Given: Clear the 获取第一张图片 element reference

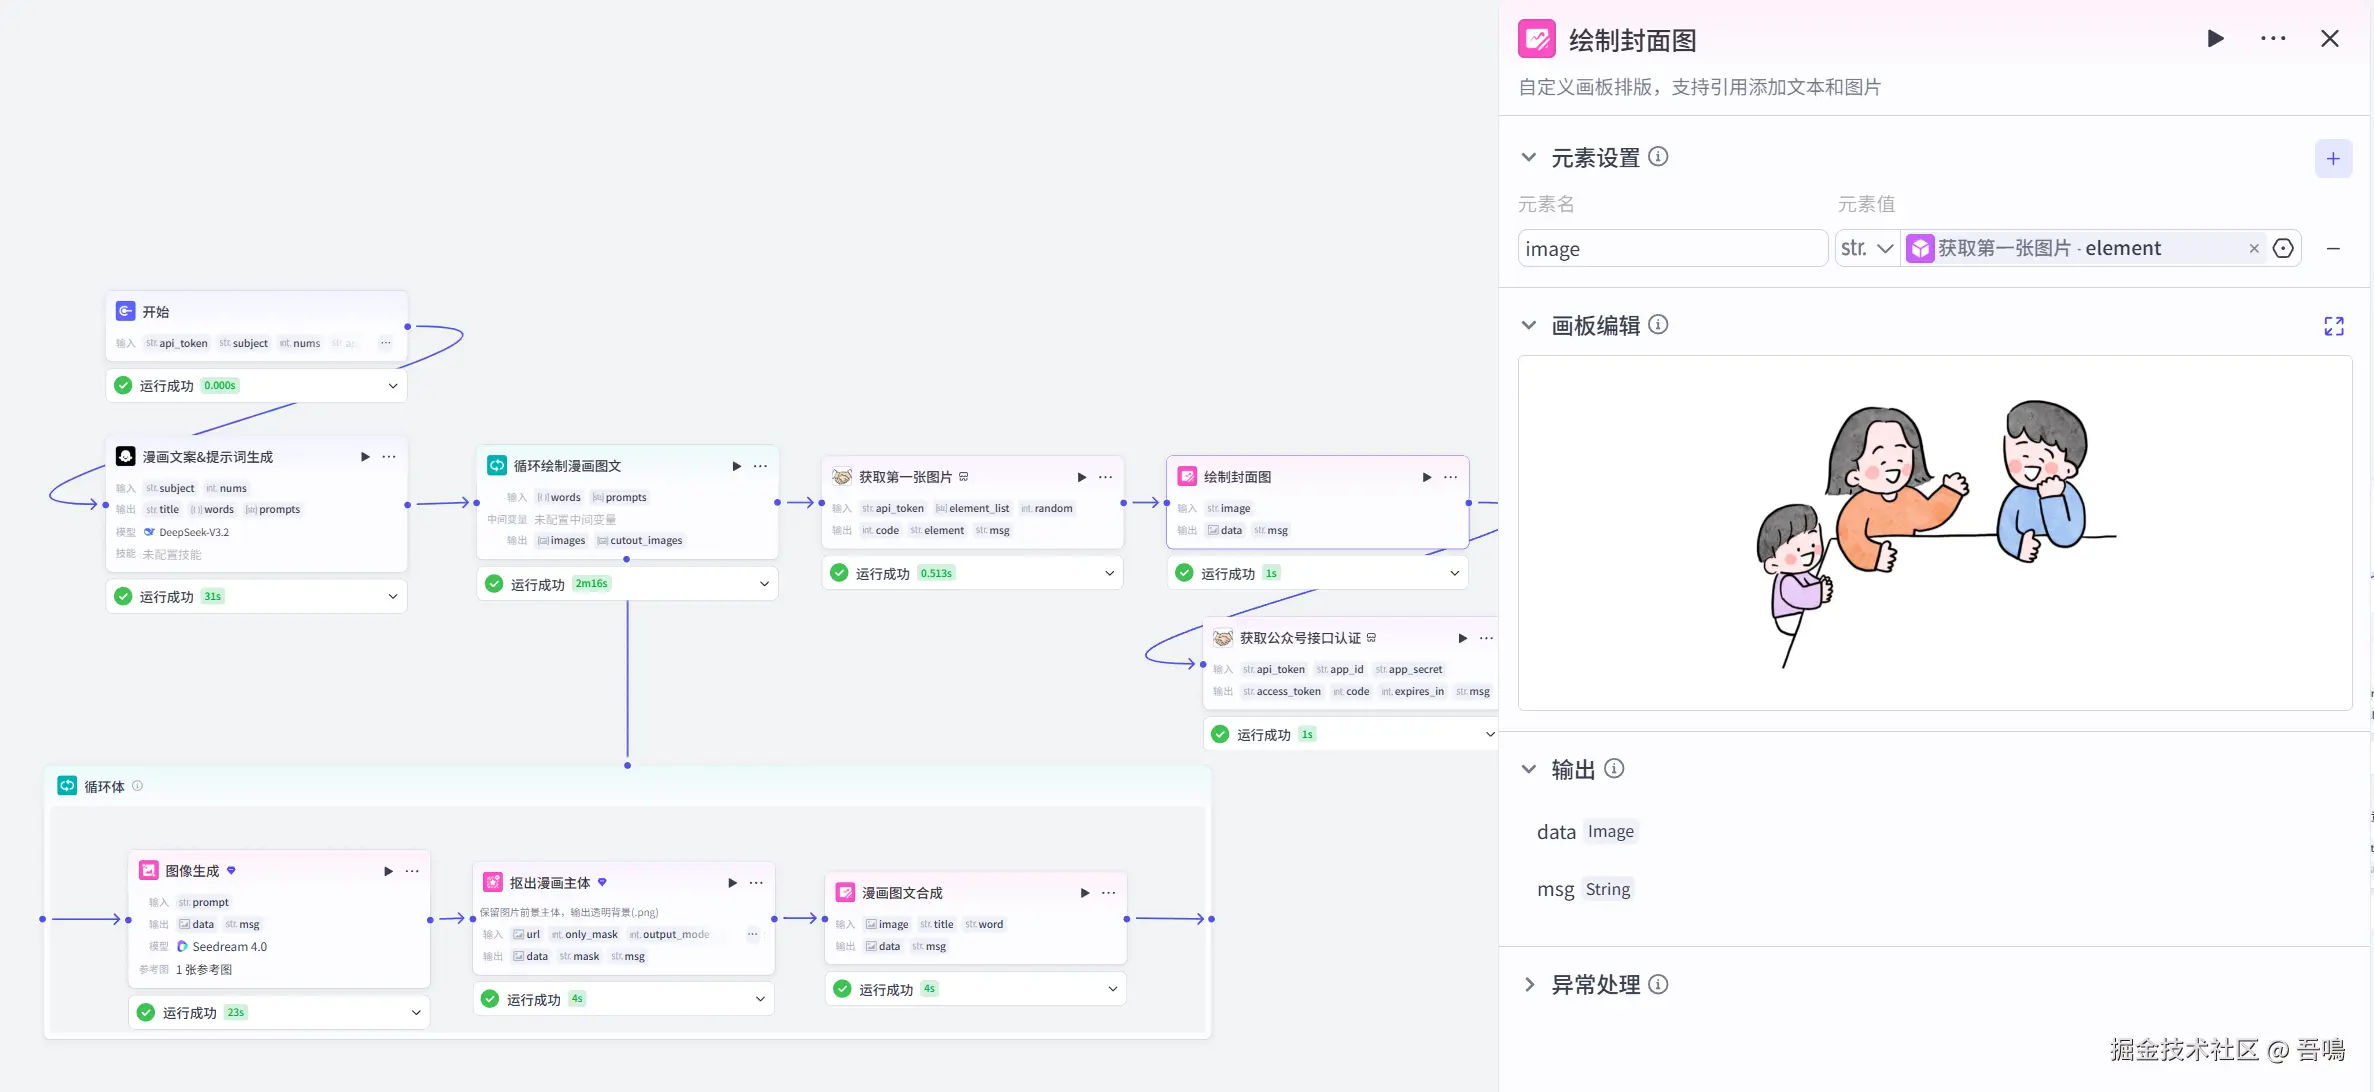Looking at the screenshot, I should 2254,249.
